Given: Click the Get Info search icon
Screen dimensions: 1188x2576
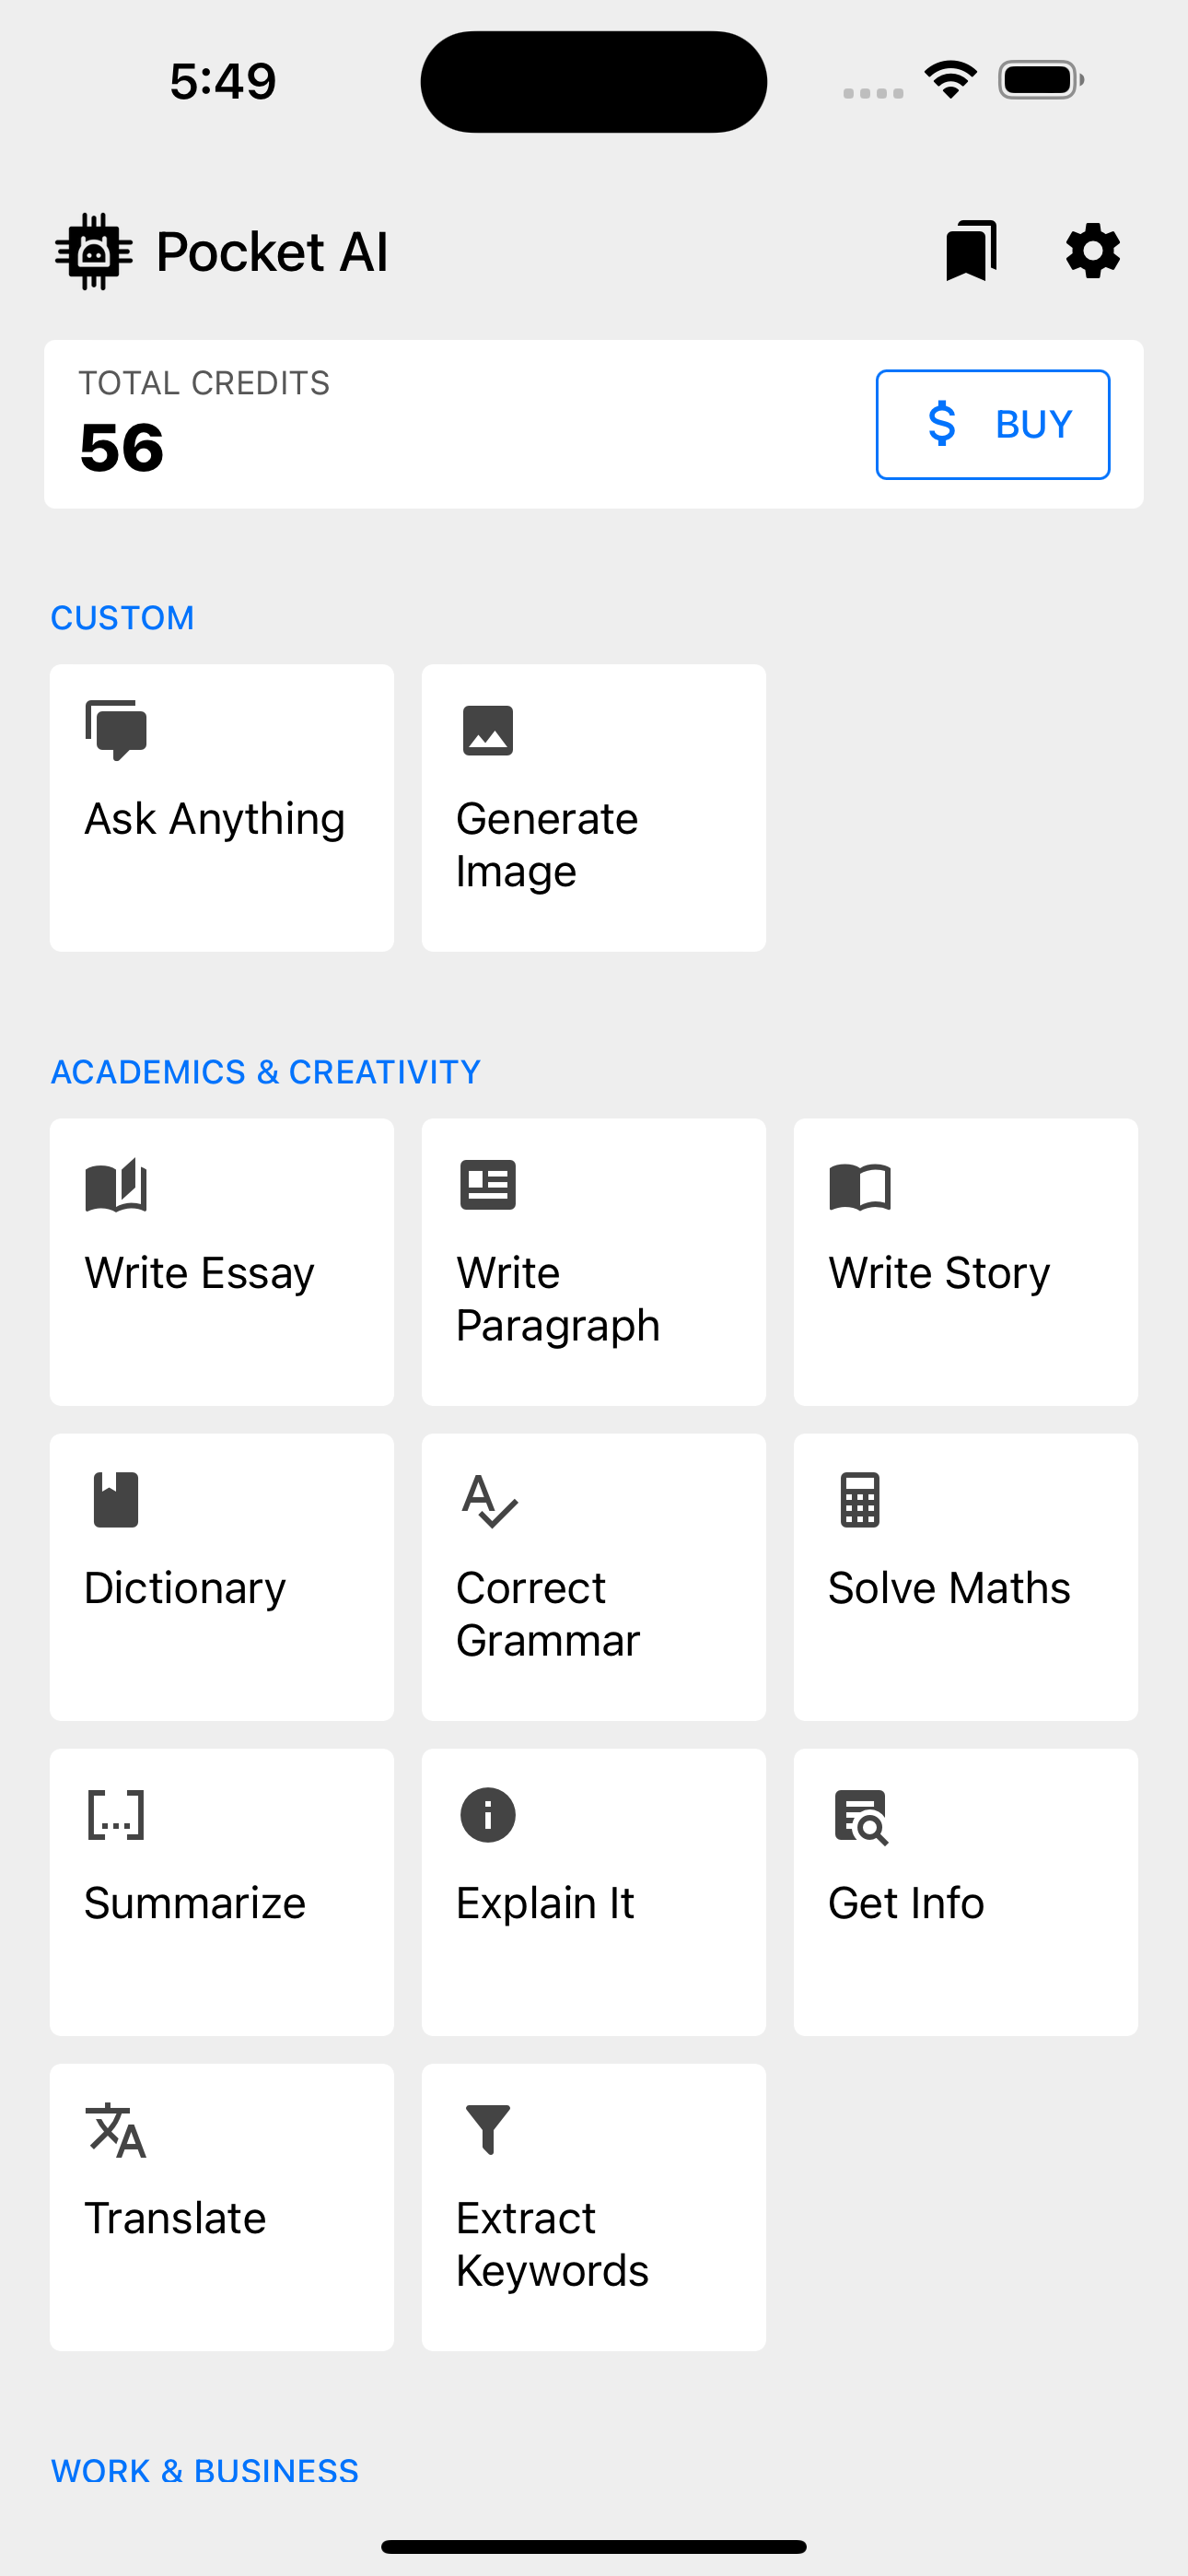Looking at the screenshot, I should click(861, 1816).
